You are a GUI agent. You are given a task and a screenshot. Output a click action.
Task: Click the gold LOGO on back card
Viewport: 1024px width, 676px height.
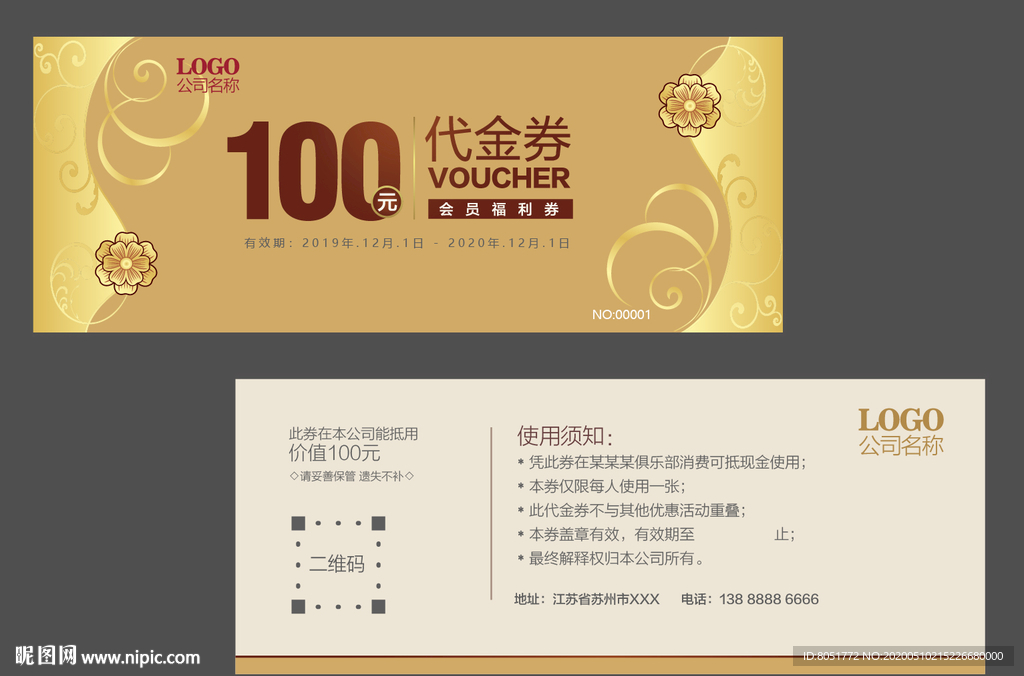(901, 421)
